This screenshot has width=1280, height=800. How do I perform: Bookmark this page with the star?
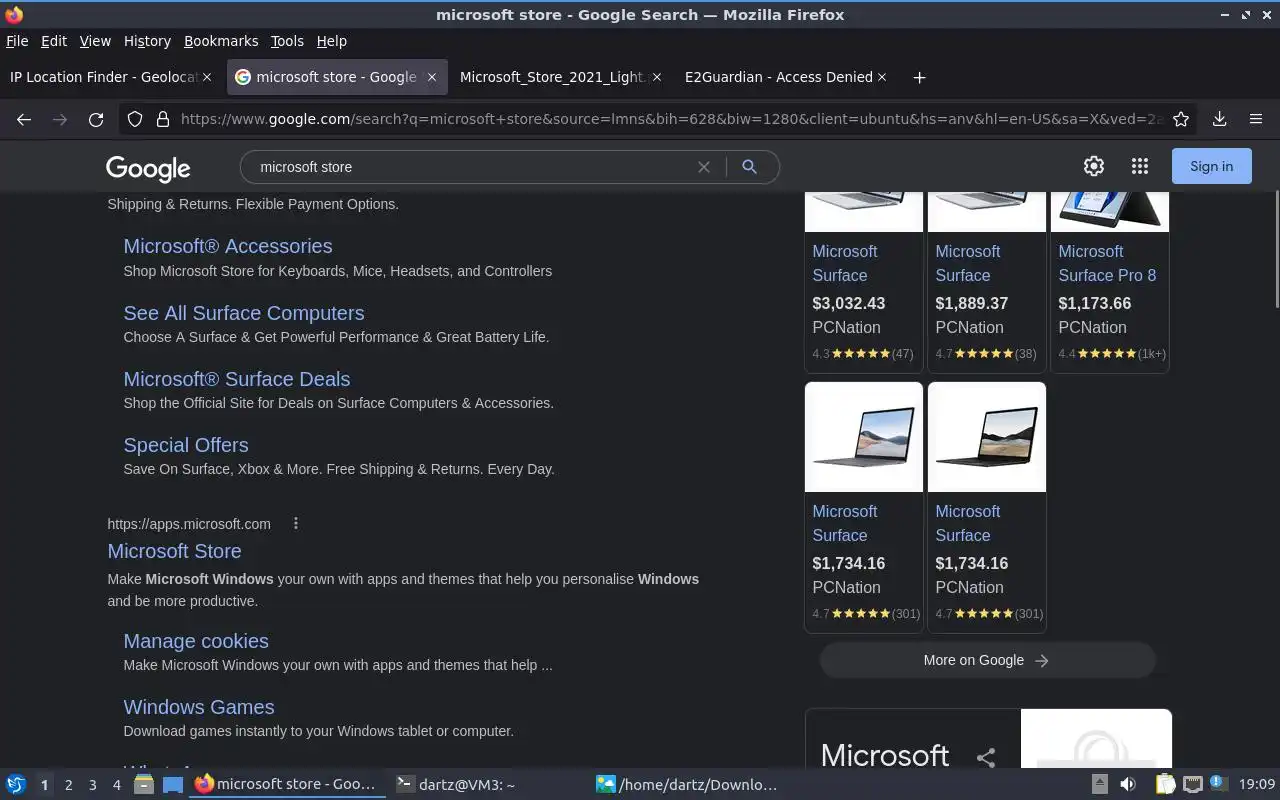coord(1181,119)
